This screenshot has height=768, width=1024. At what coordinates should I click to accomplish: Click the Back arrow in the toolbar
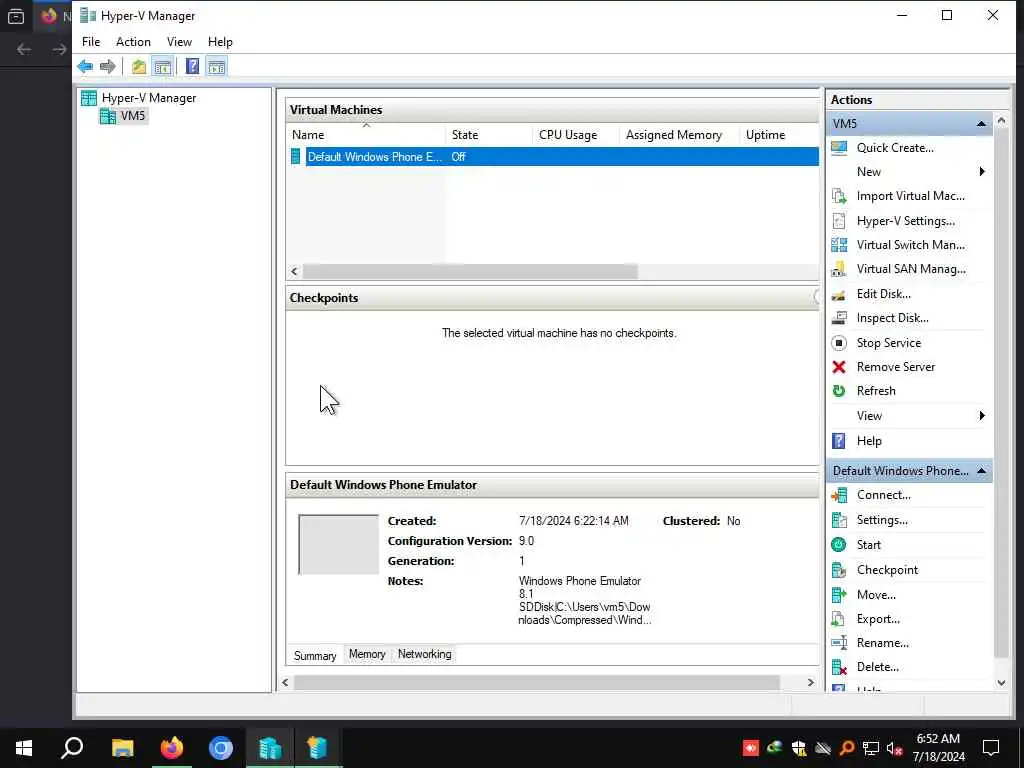click(x=85, y=67)
